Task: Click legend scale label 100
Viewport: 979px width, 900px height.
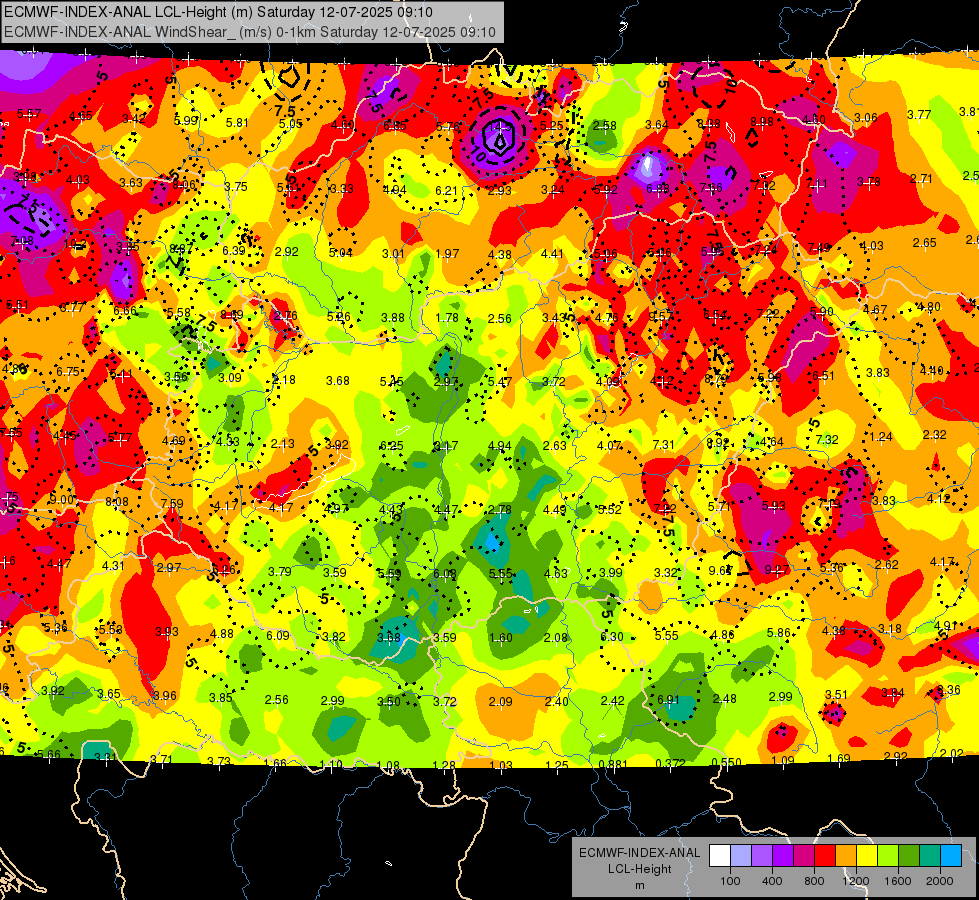Action: pos(730,881)
